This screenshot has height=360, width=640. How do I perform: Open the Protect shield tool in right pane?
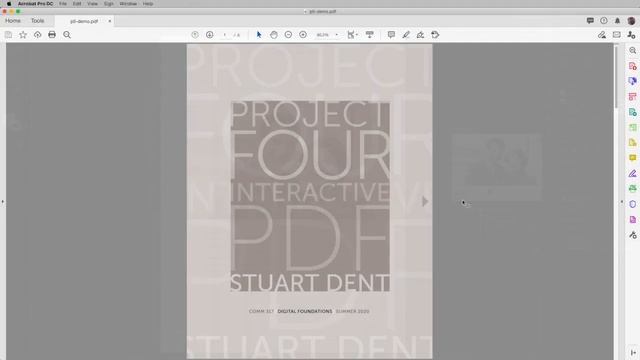(x=633, y=204)
